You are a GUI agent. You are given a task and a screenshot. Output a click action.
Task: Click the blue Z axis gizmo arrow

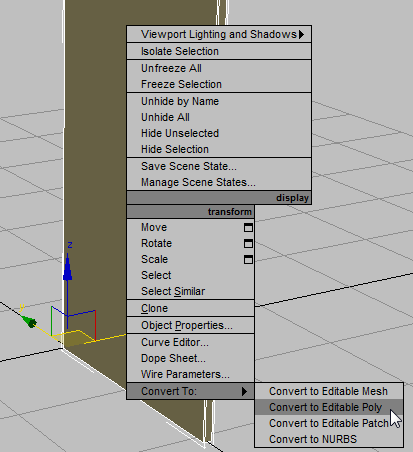coord(68,268)
